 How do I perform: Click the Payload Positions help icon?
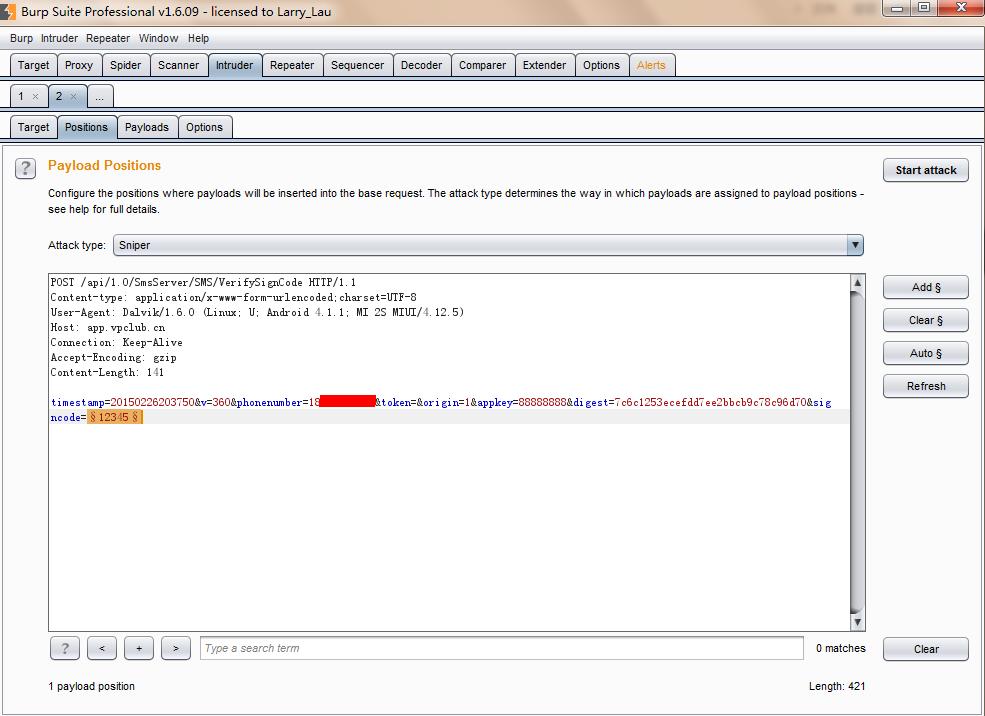[x=25, y=168]
